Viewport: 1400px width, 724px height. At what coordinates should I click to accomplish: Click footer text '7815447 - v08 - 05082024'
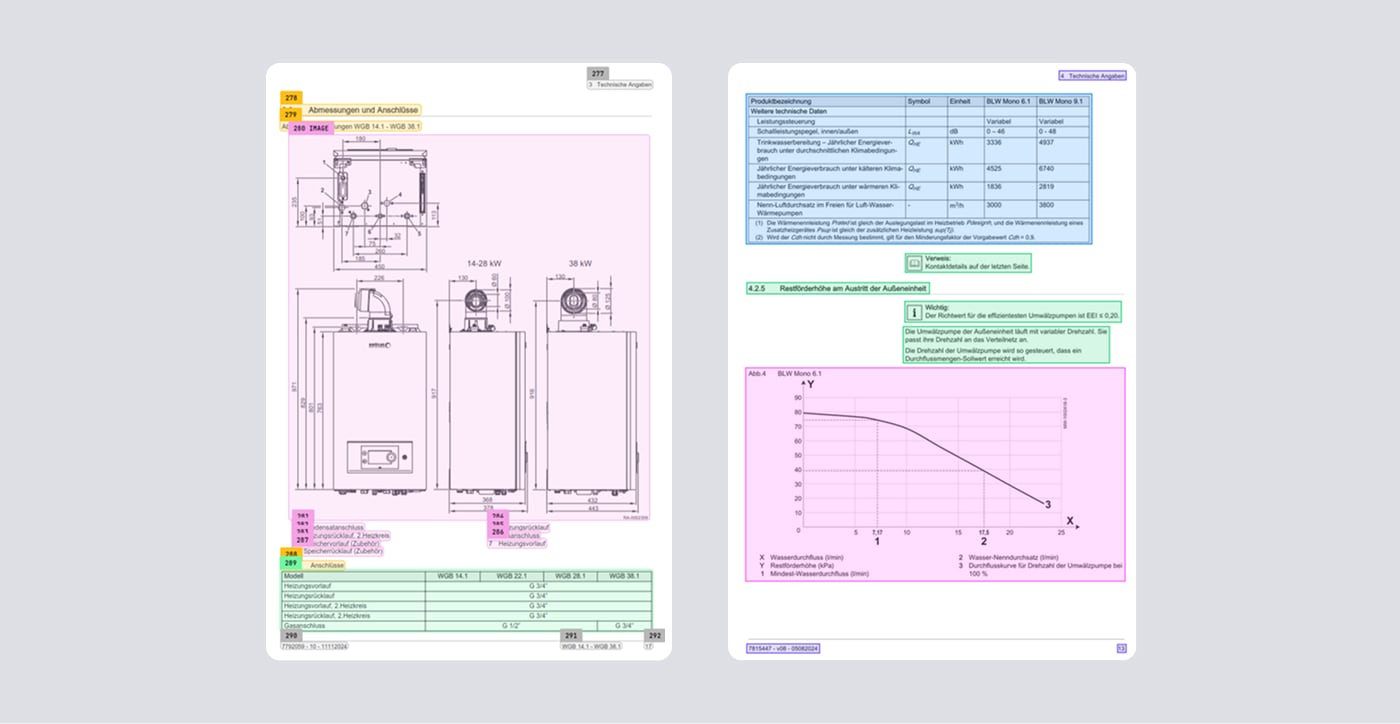[x=783, y=648]
